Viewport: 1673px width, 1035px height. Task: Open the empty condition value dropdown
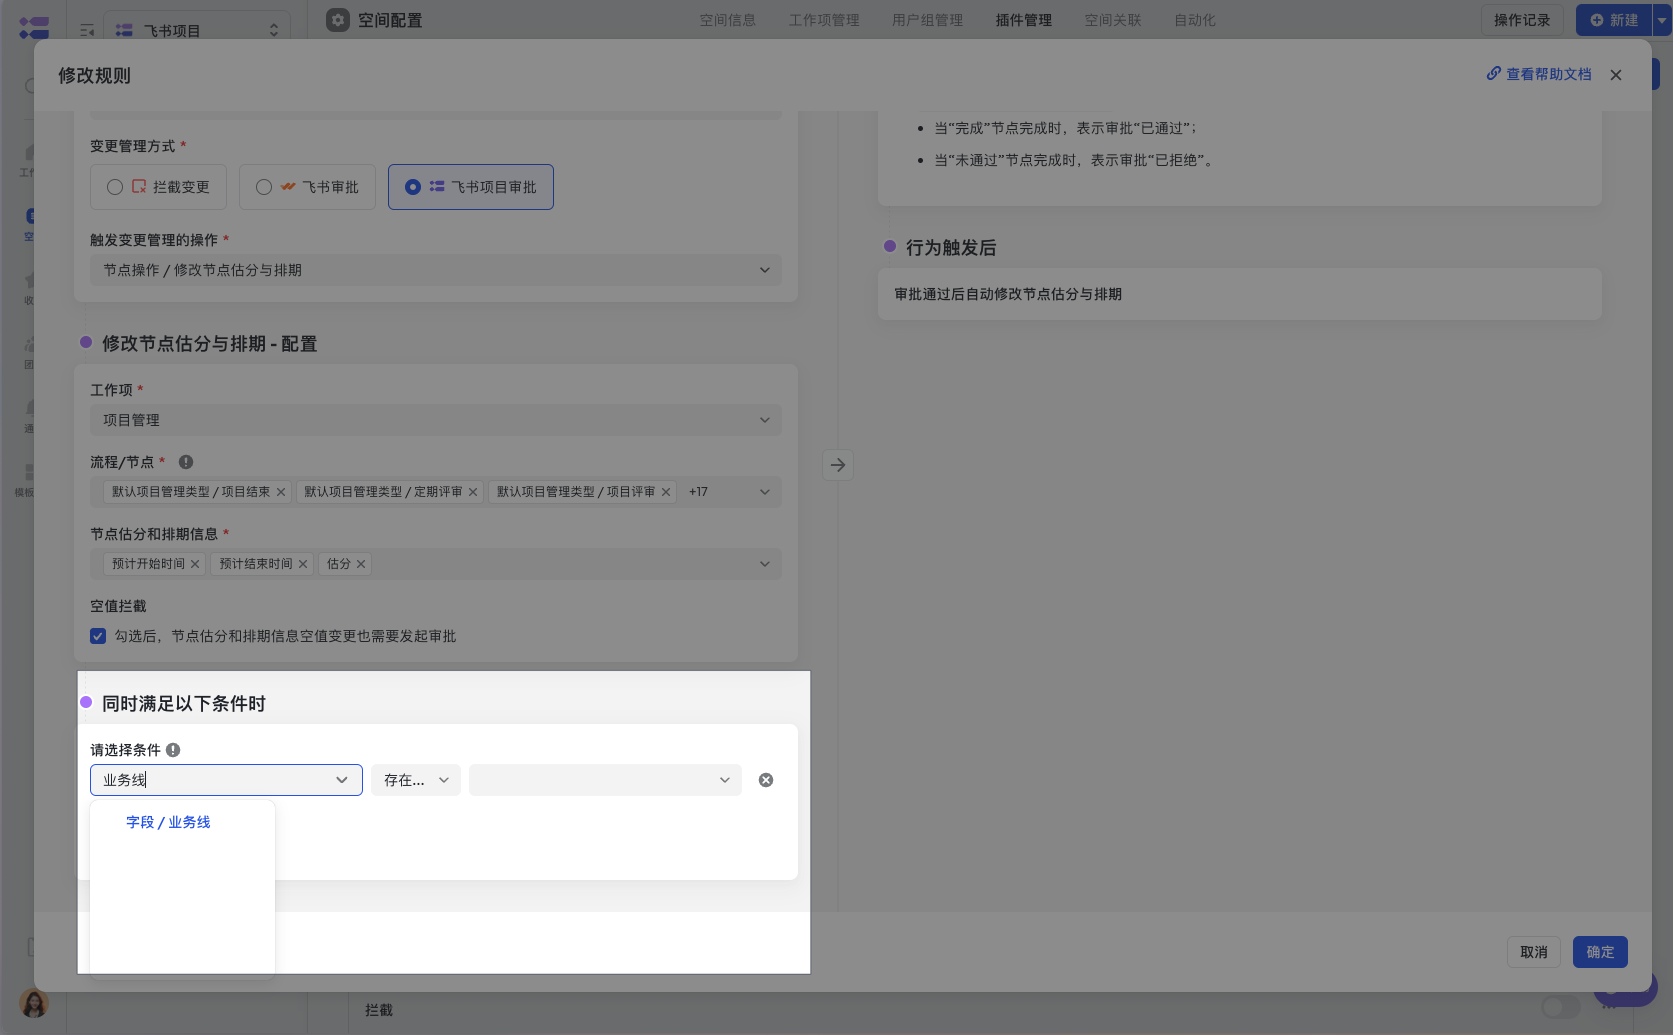point(605,780)
